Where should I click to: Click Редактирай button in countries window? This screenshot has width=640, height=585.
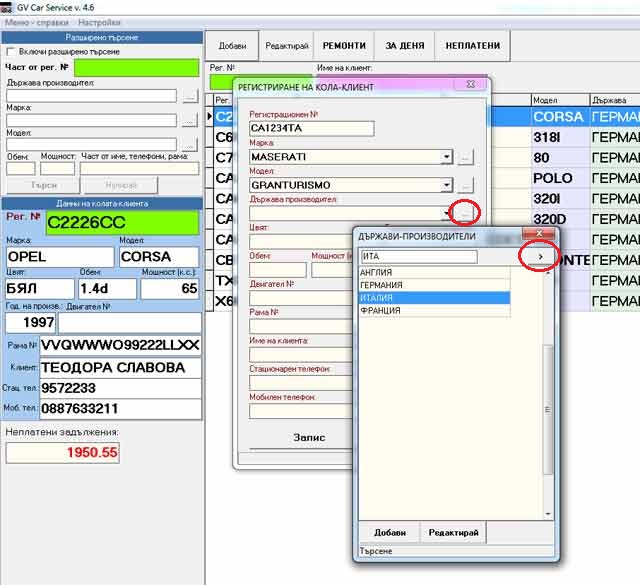pos(453,533)
